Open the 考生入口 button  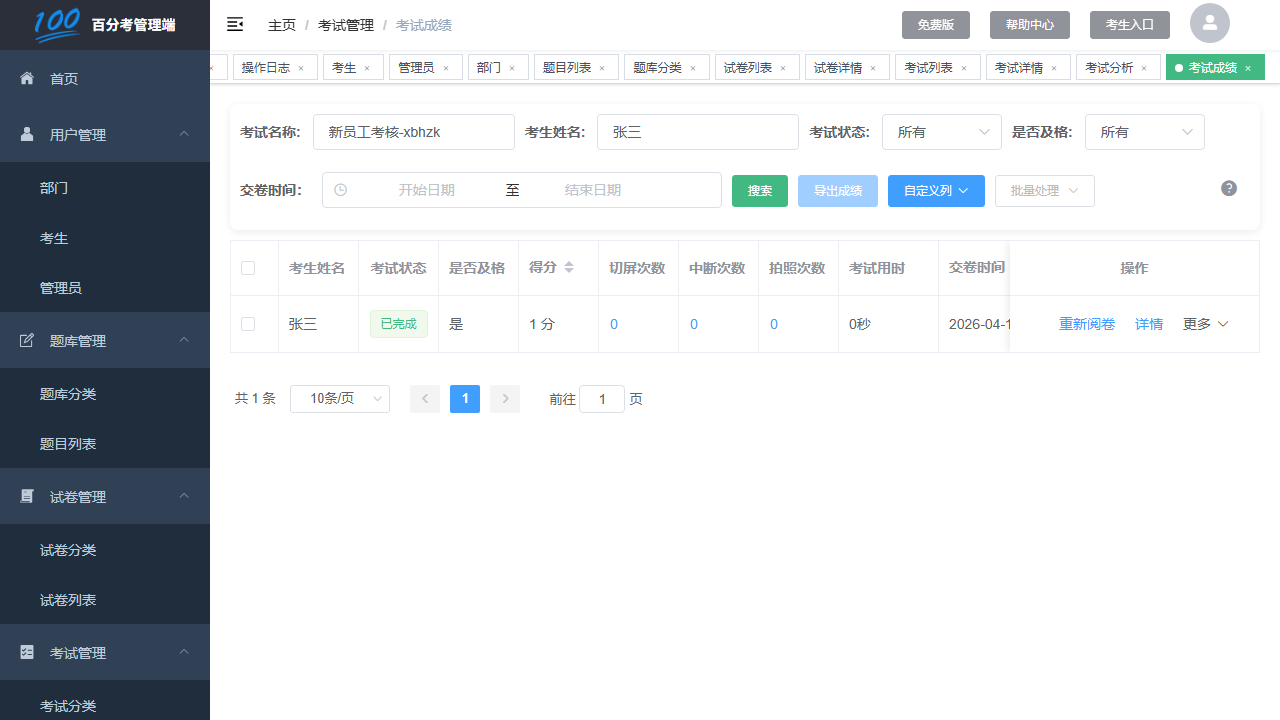point(1130,25)
